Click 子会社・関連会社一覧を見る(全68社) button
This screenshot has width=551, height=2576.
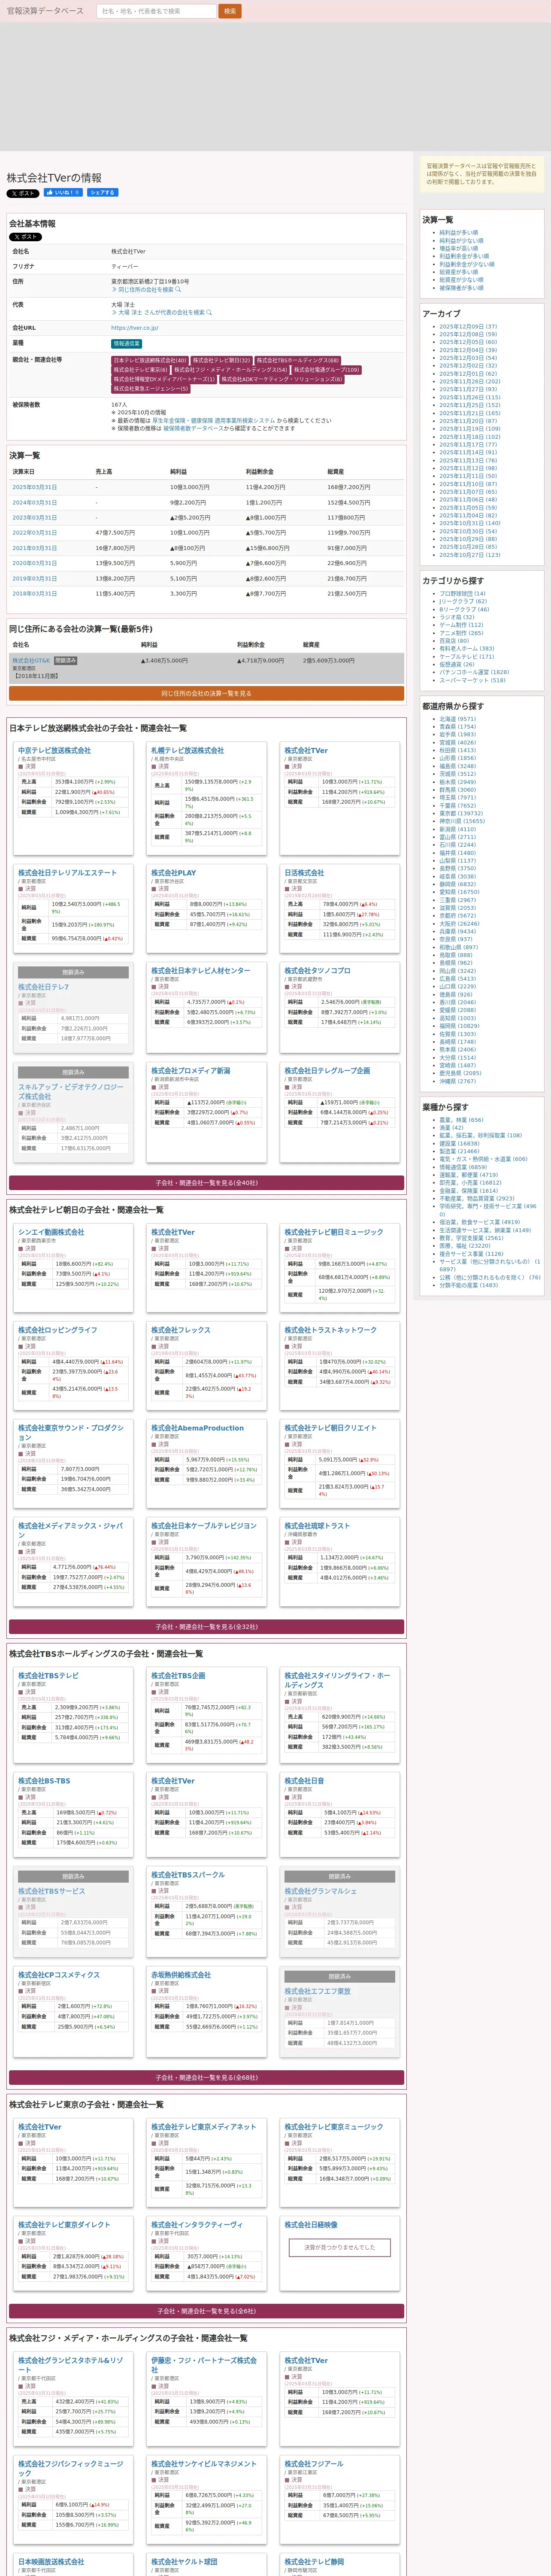207,2078
